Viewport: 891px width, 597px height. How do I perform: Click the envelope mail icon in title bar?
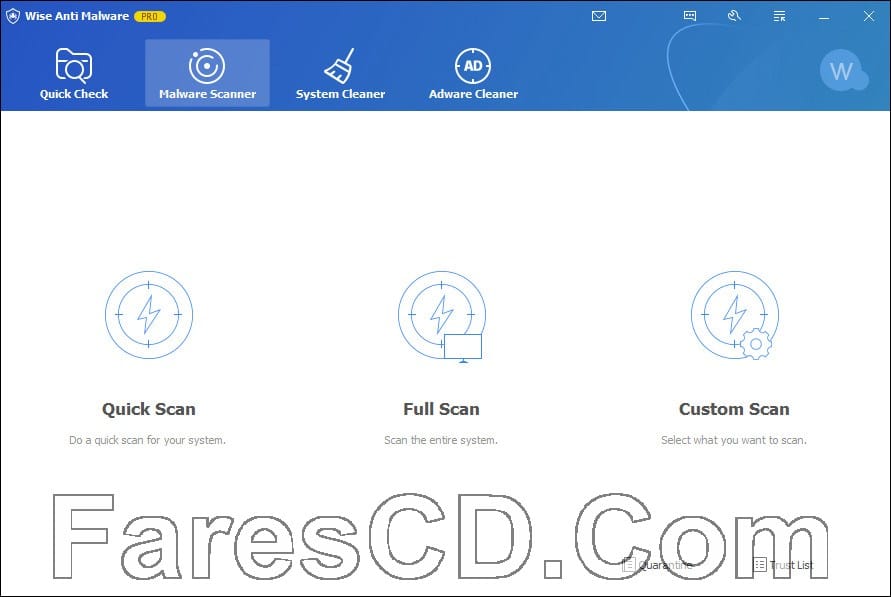coord(599,16)
